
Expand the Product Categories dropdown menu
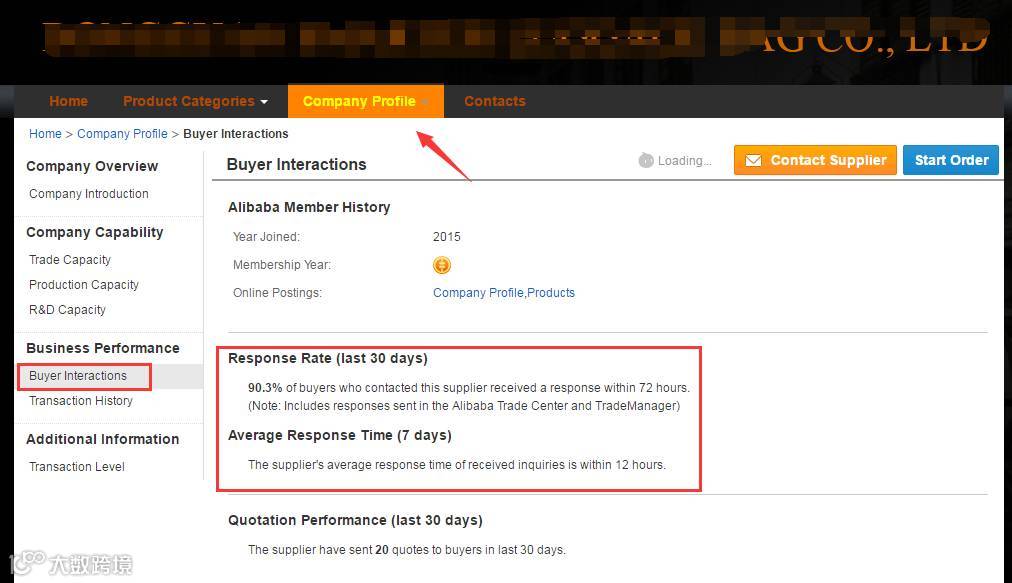tap(196, 101)
